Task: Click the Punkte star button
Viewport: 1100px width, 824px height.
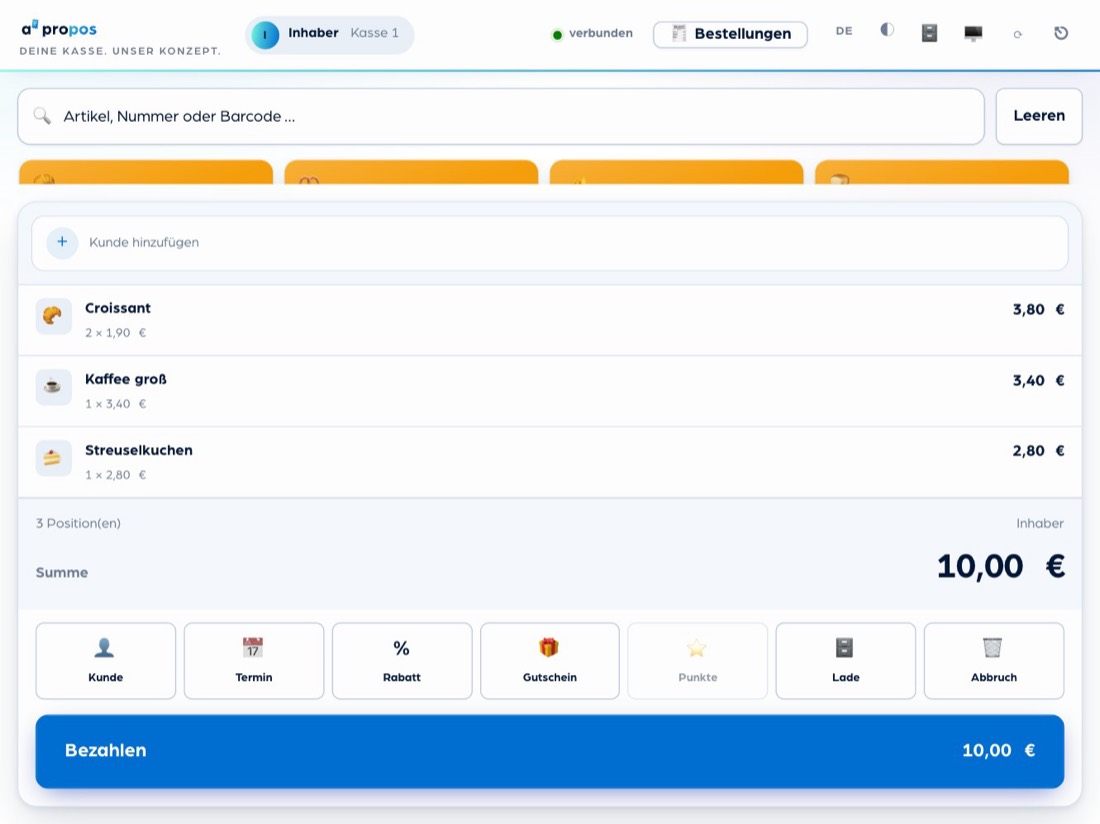Action: click(698, 661)
